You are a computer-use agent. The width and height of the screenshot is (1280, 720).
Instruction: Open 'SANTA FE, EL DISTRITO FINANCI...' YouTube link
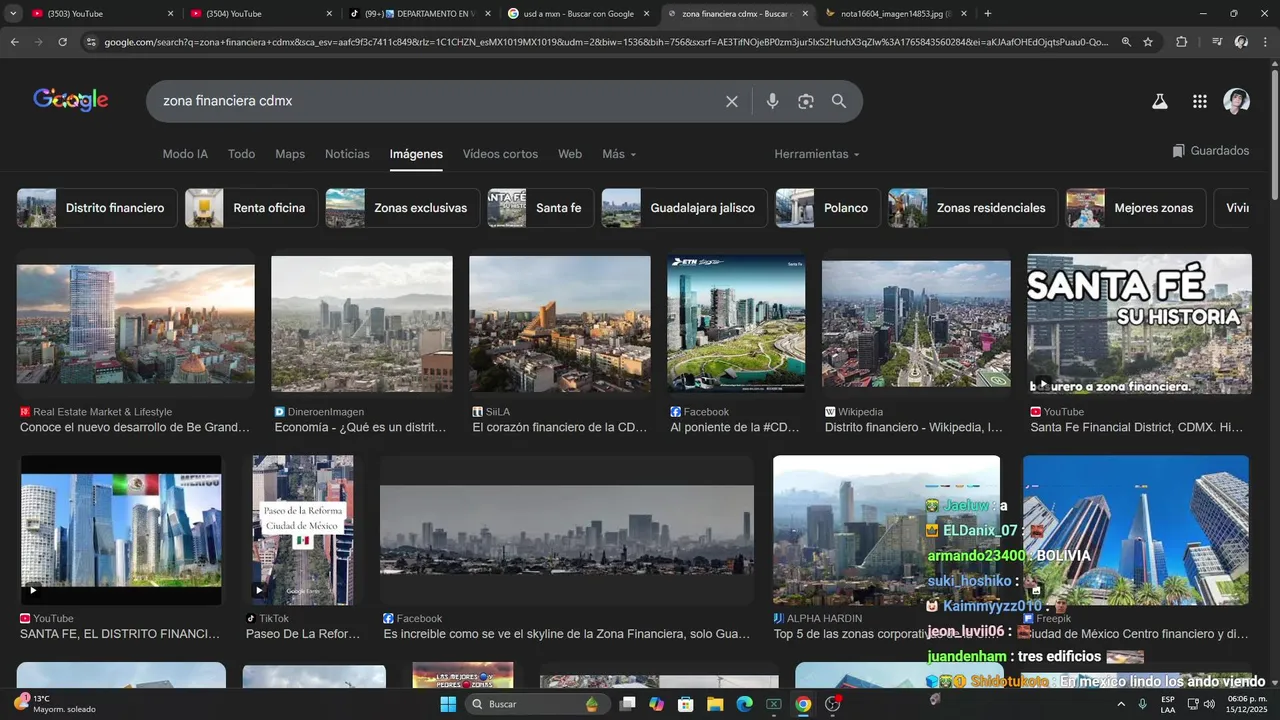tap(120, 634)
